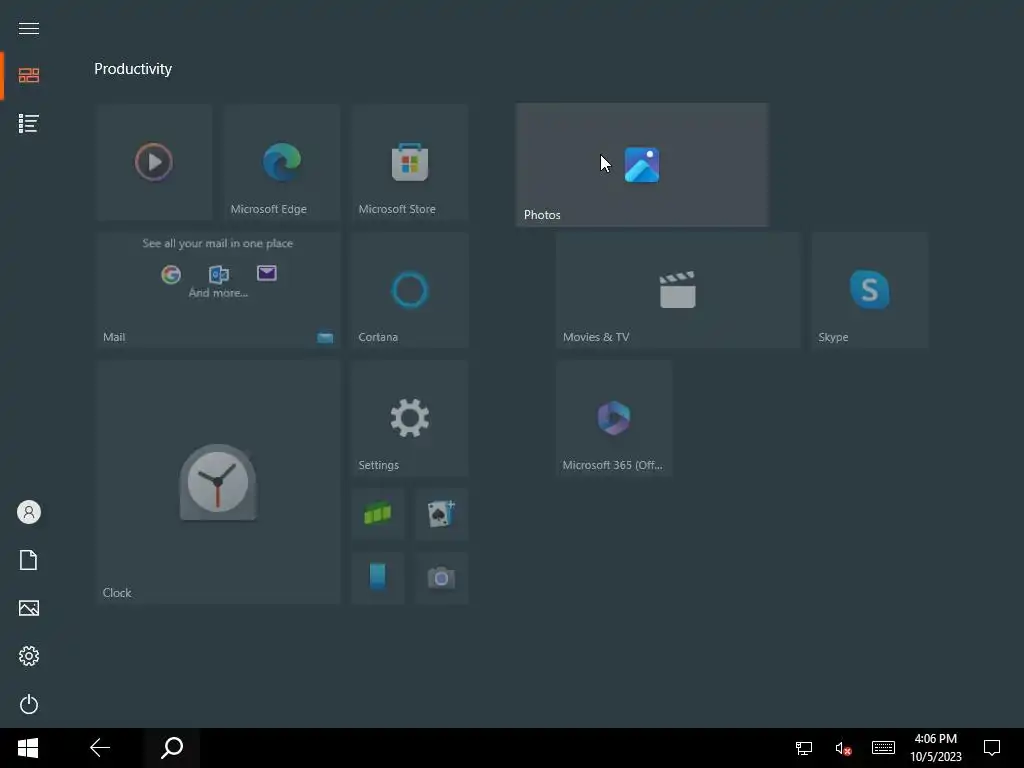
Task: Select the Productivity group heading
Action: tap(133, 69)
